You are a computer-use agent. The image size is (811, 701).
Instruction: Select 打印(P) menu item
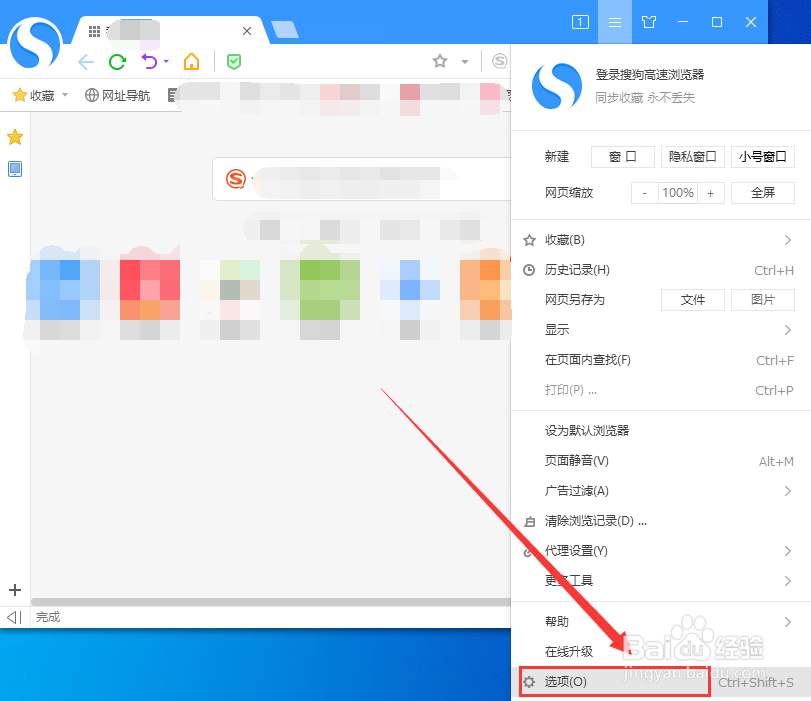coord(660,390)
